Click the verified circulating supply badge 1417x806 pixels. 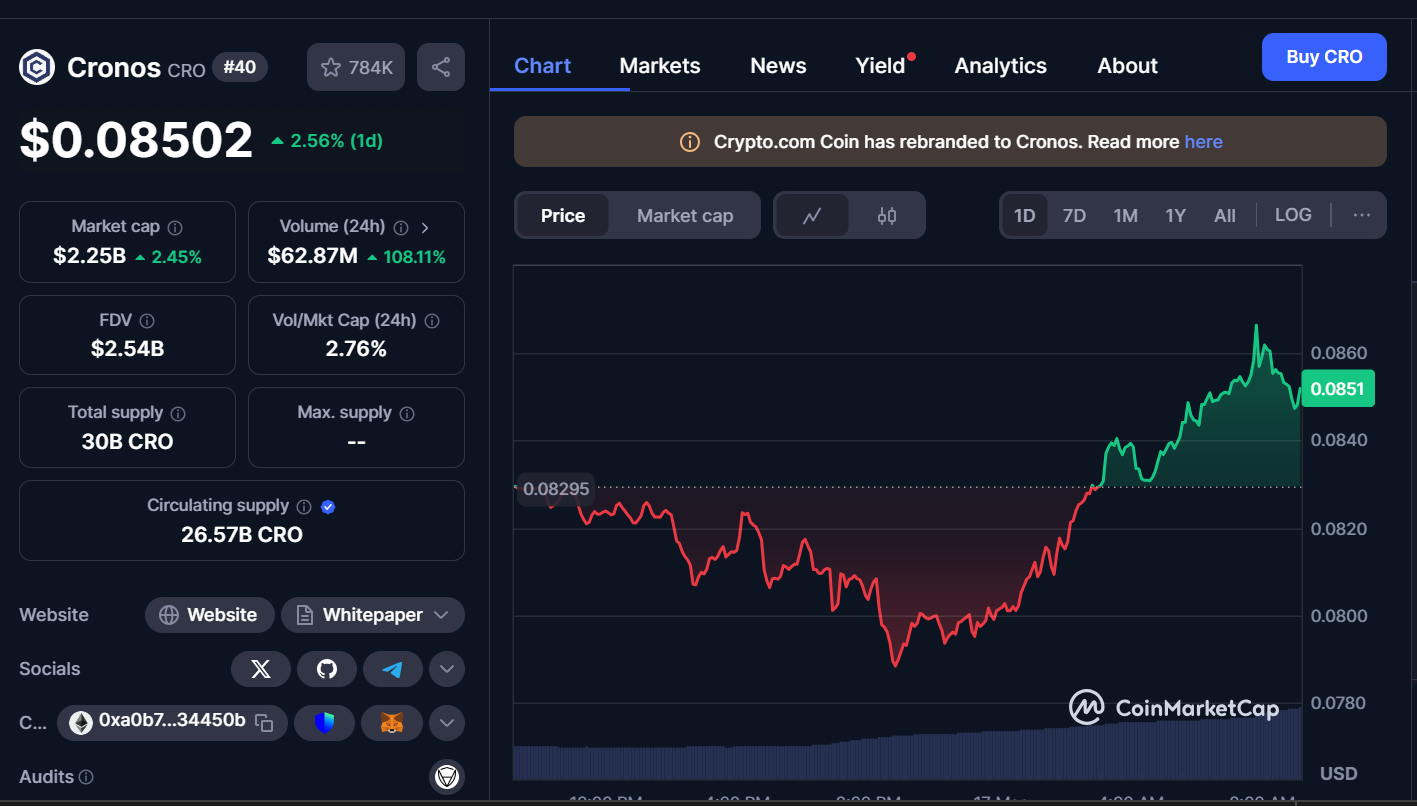pos(328,507)
